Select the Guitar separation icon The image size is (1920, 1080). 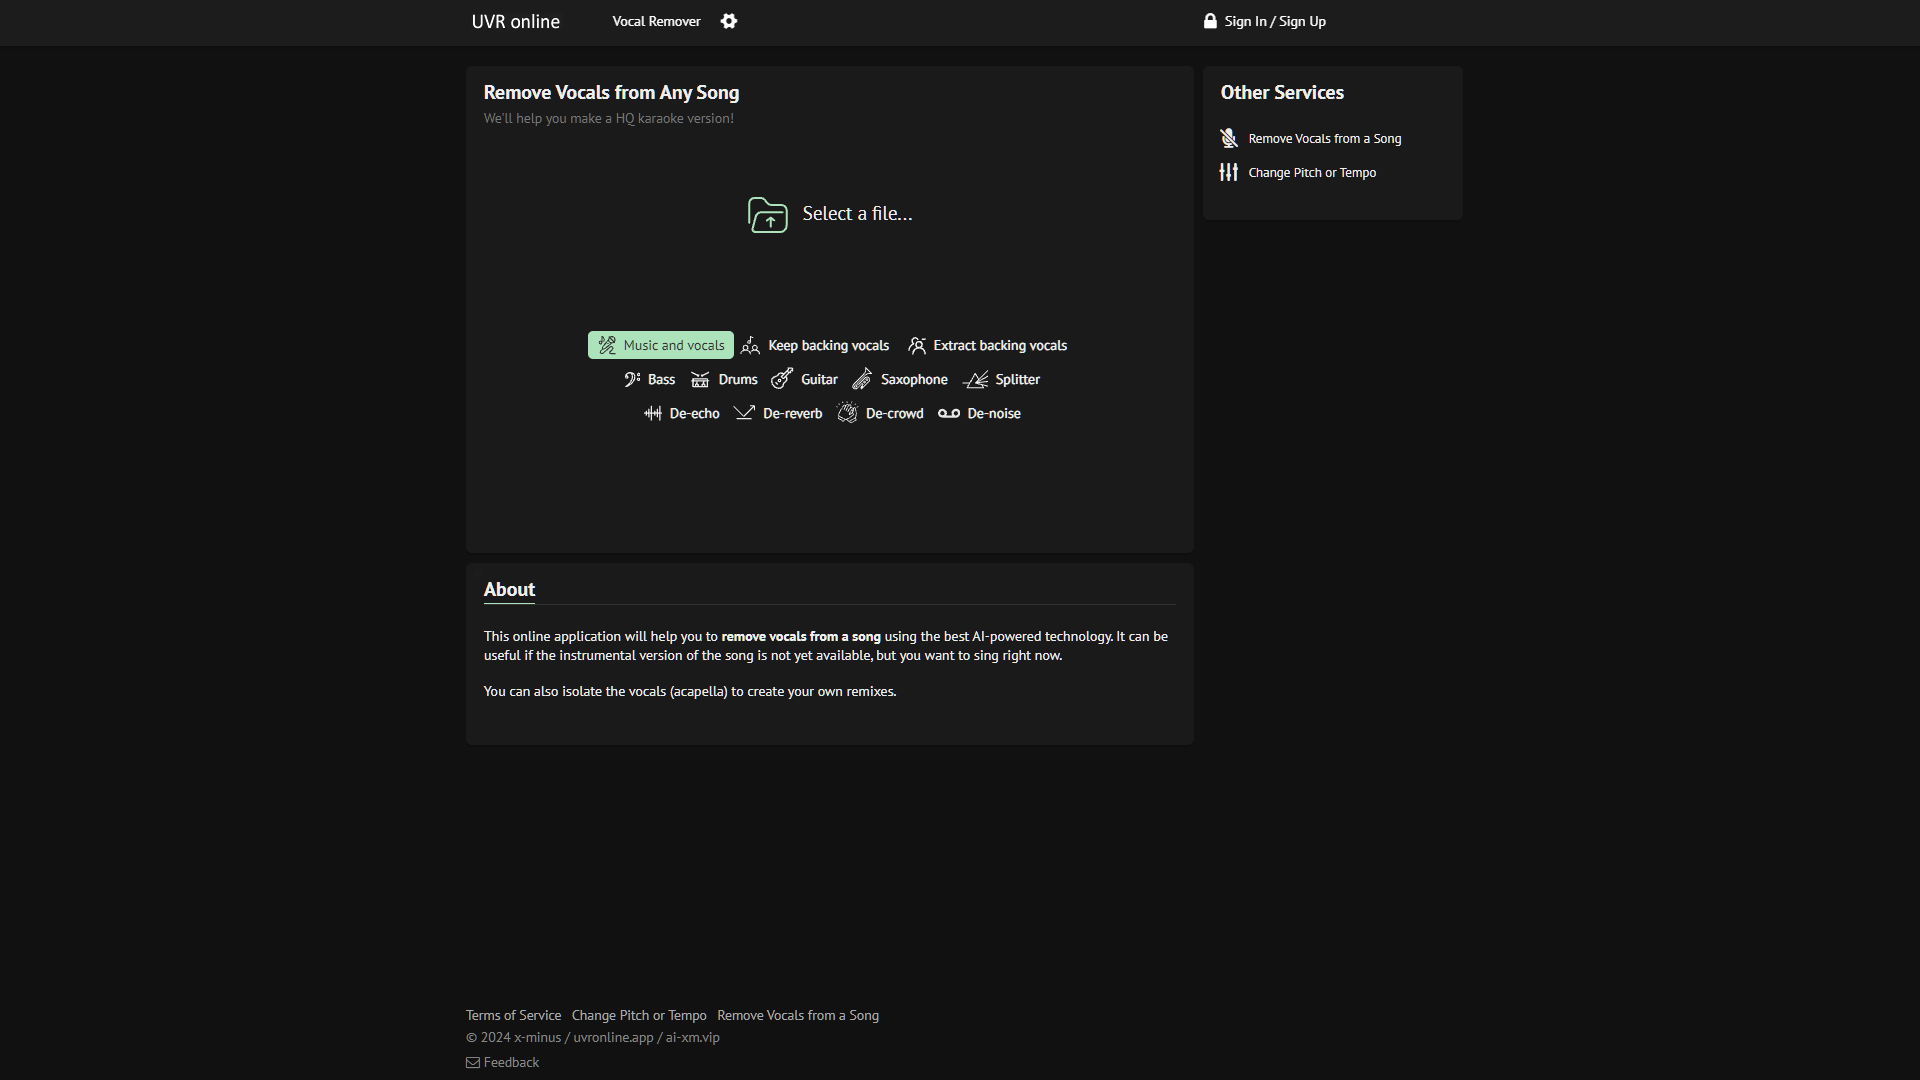(x=783, y=379)
